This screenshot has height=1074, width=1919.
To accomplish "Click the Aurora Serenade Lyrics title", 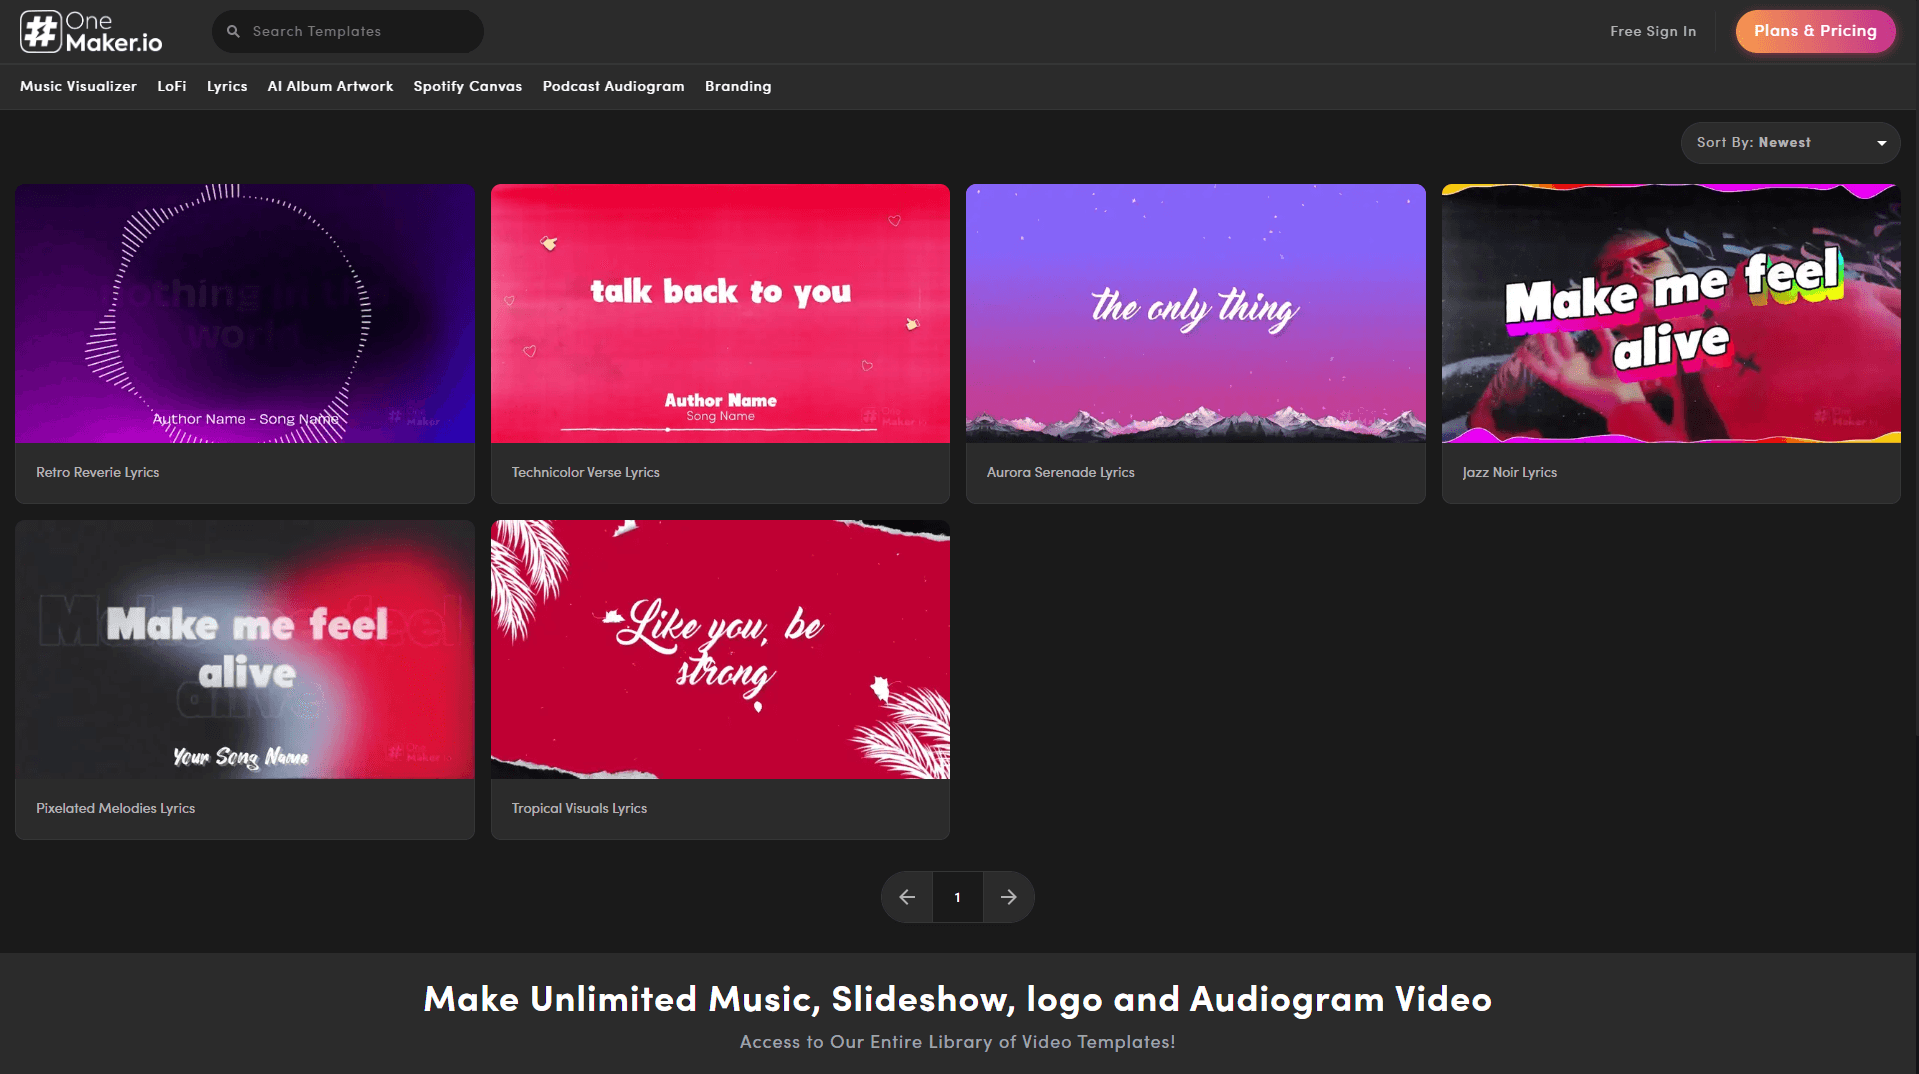I will click(1061, 472).
